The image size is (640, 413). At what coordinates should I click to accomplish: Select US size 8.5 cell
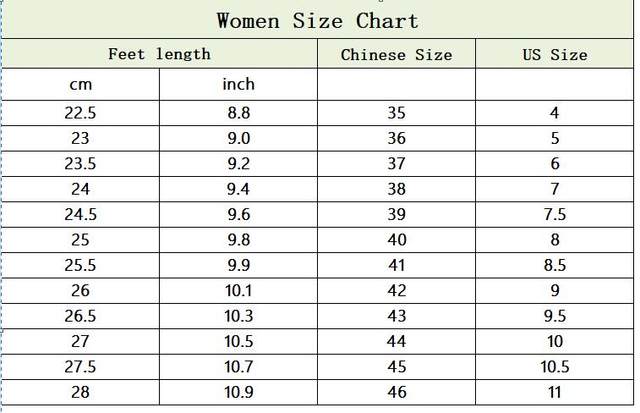click(x=555, y=266)
